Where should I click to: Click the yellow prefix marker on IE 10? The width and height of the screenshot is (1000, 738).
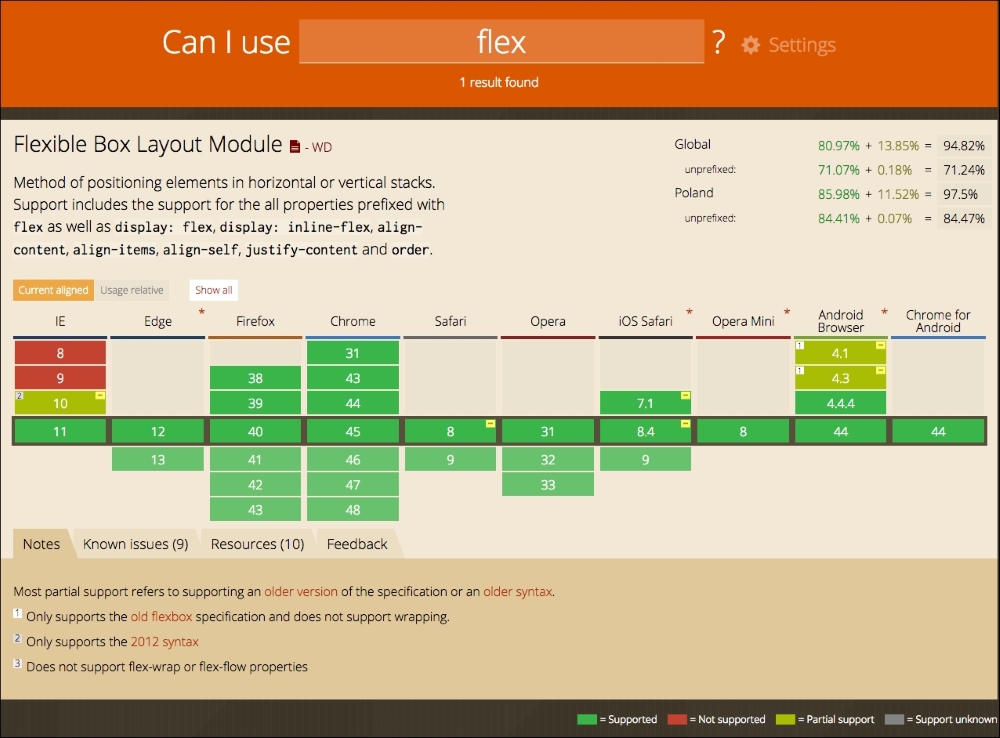click(100, 395)
